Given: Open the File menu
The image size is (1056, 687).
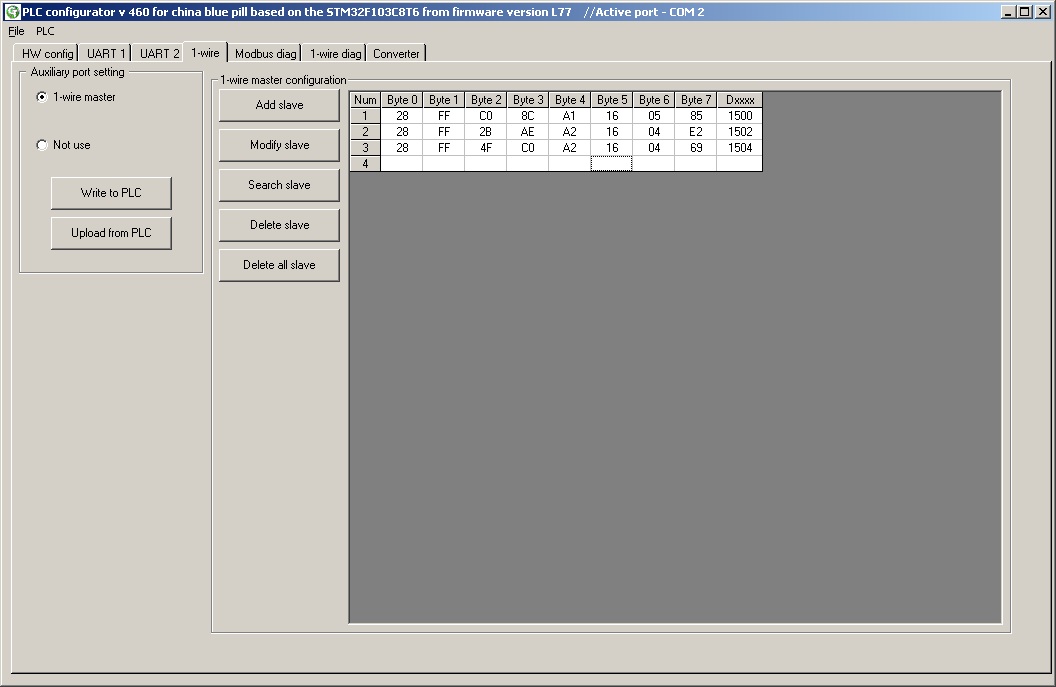Looking at the screenshot, I should click(16, 31).
